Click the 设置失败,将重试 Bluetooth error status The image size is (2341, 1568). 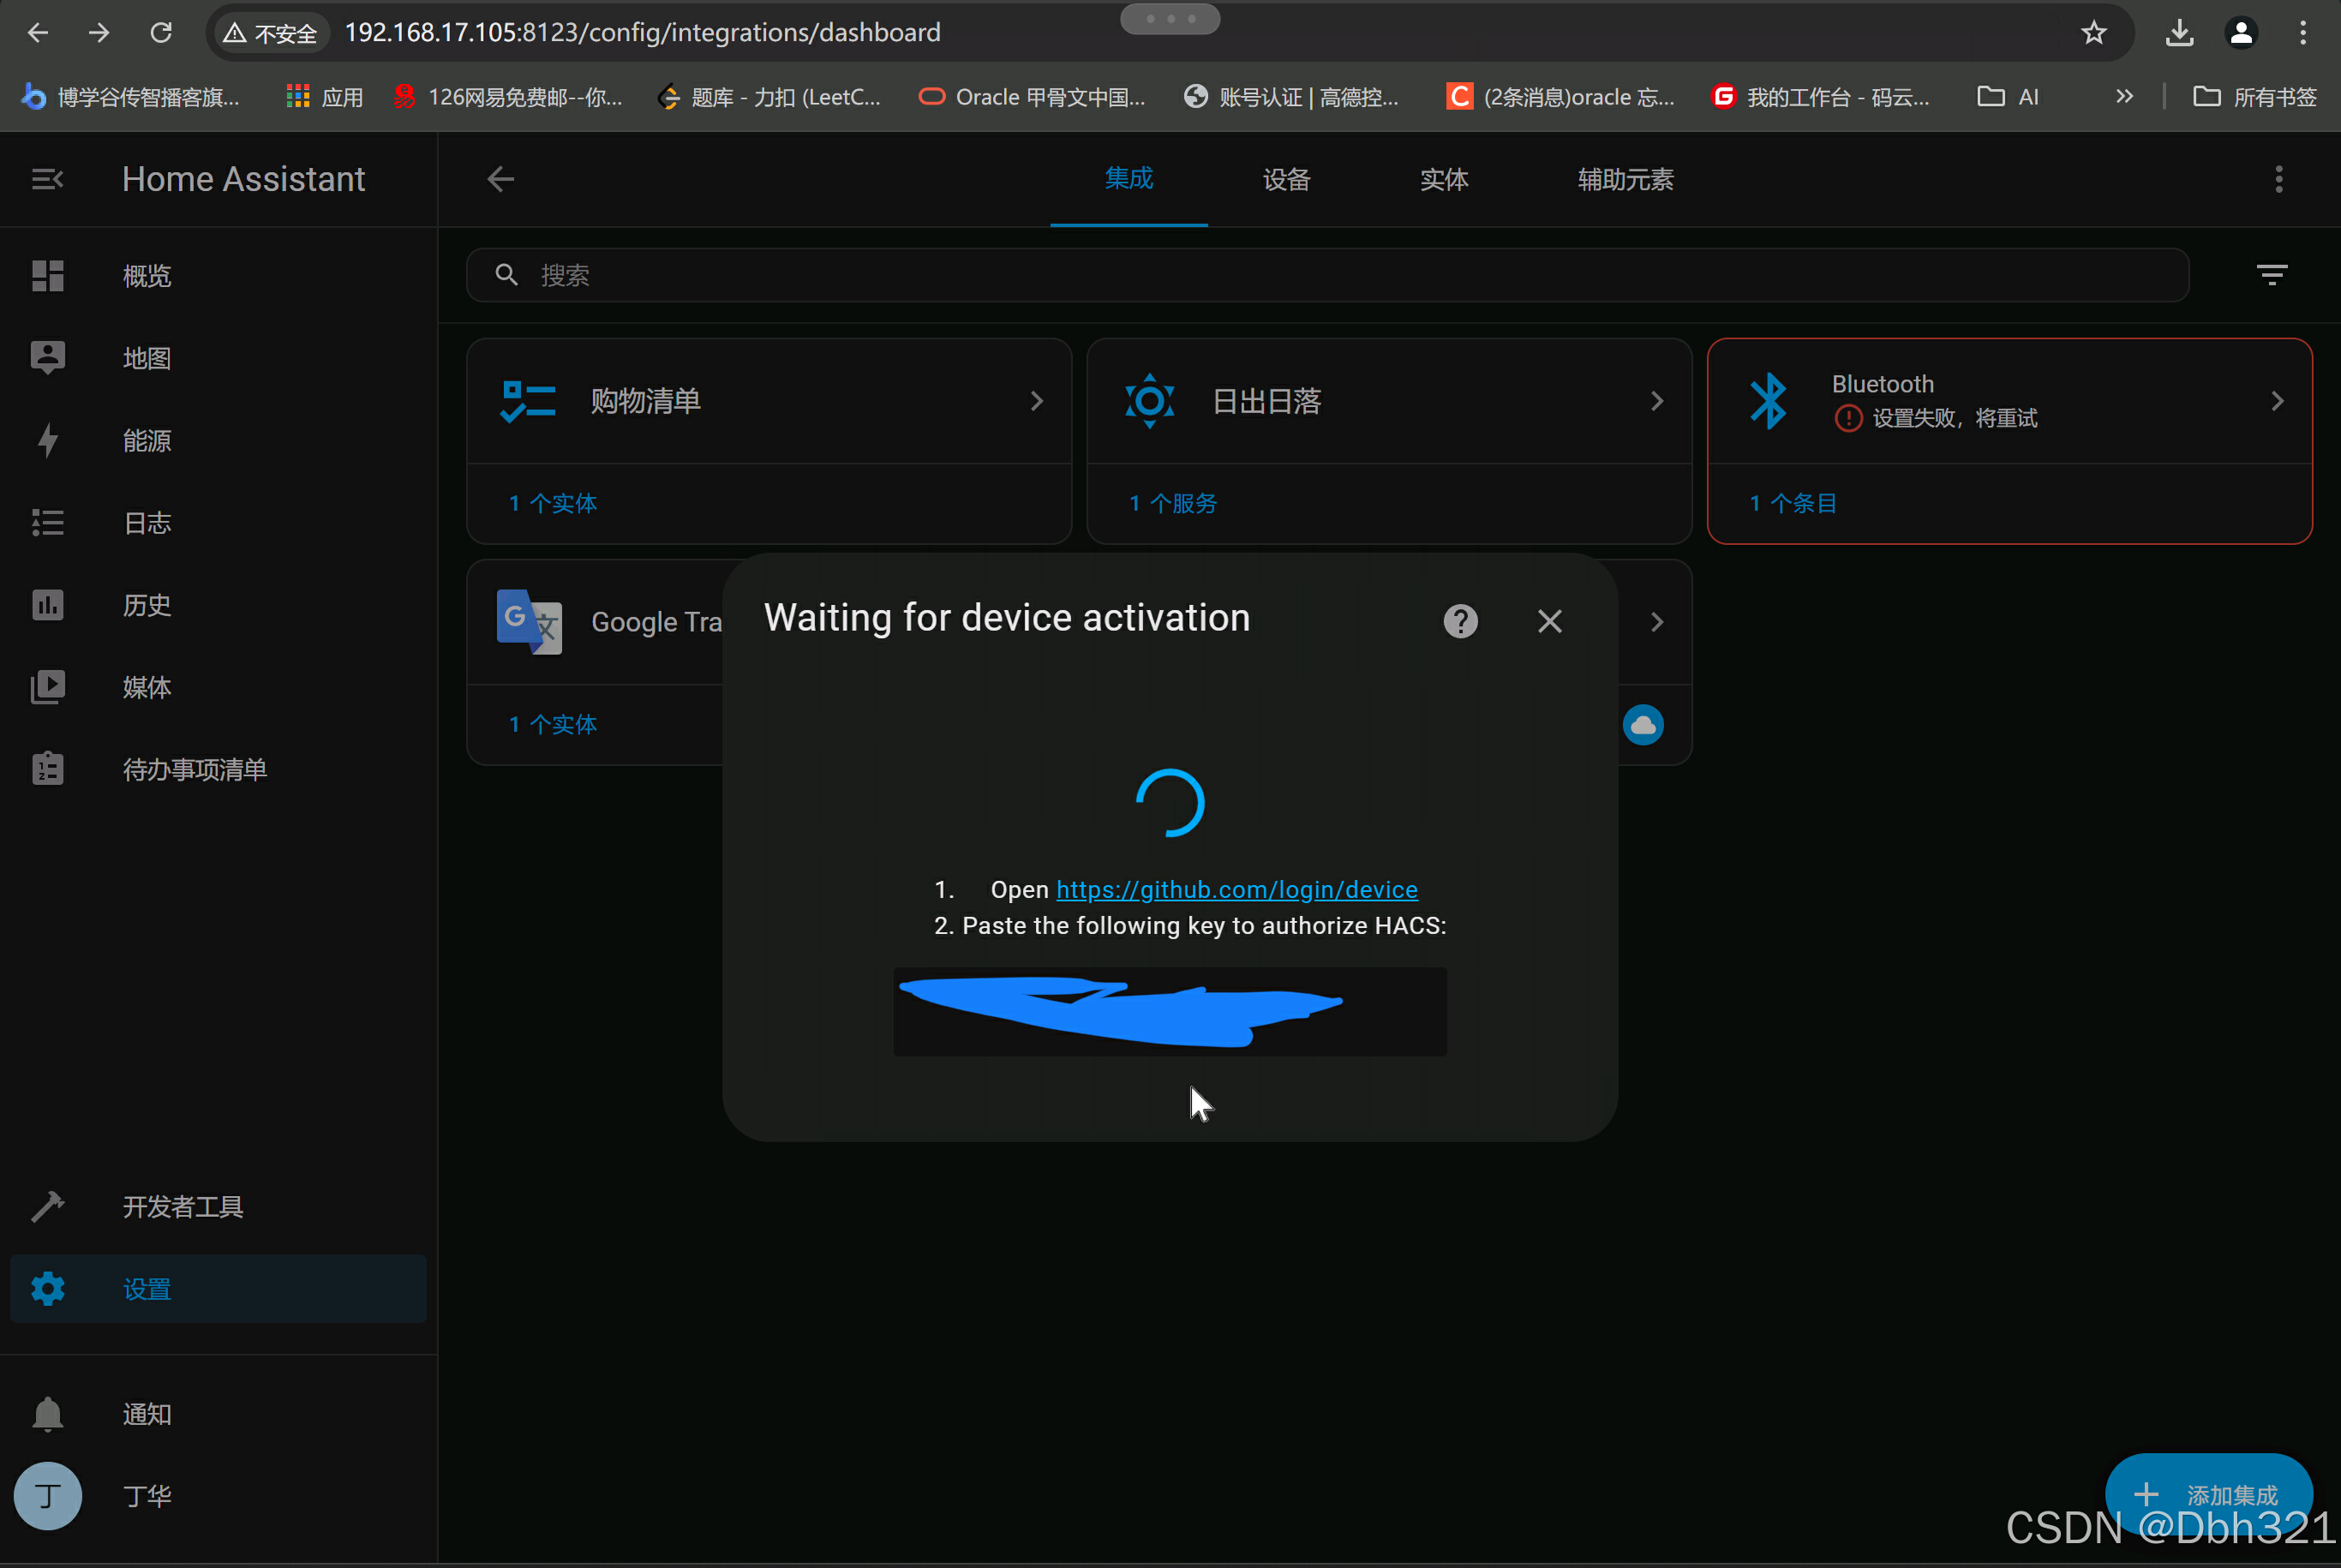tap(1936, 418)
